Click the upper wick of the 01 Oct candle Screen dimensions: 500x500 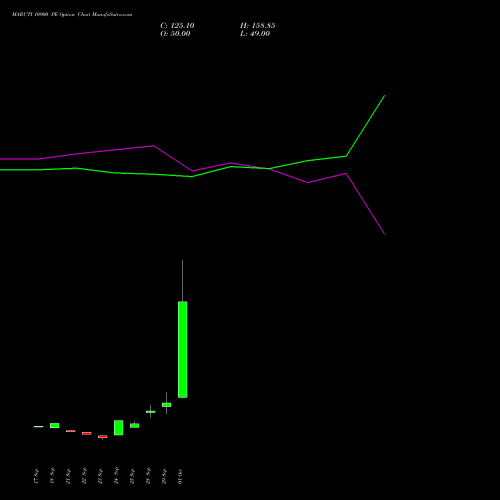click(x=182, y=280)
